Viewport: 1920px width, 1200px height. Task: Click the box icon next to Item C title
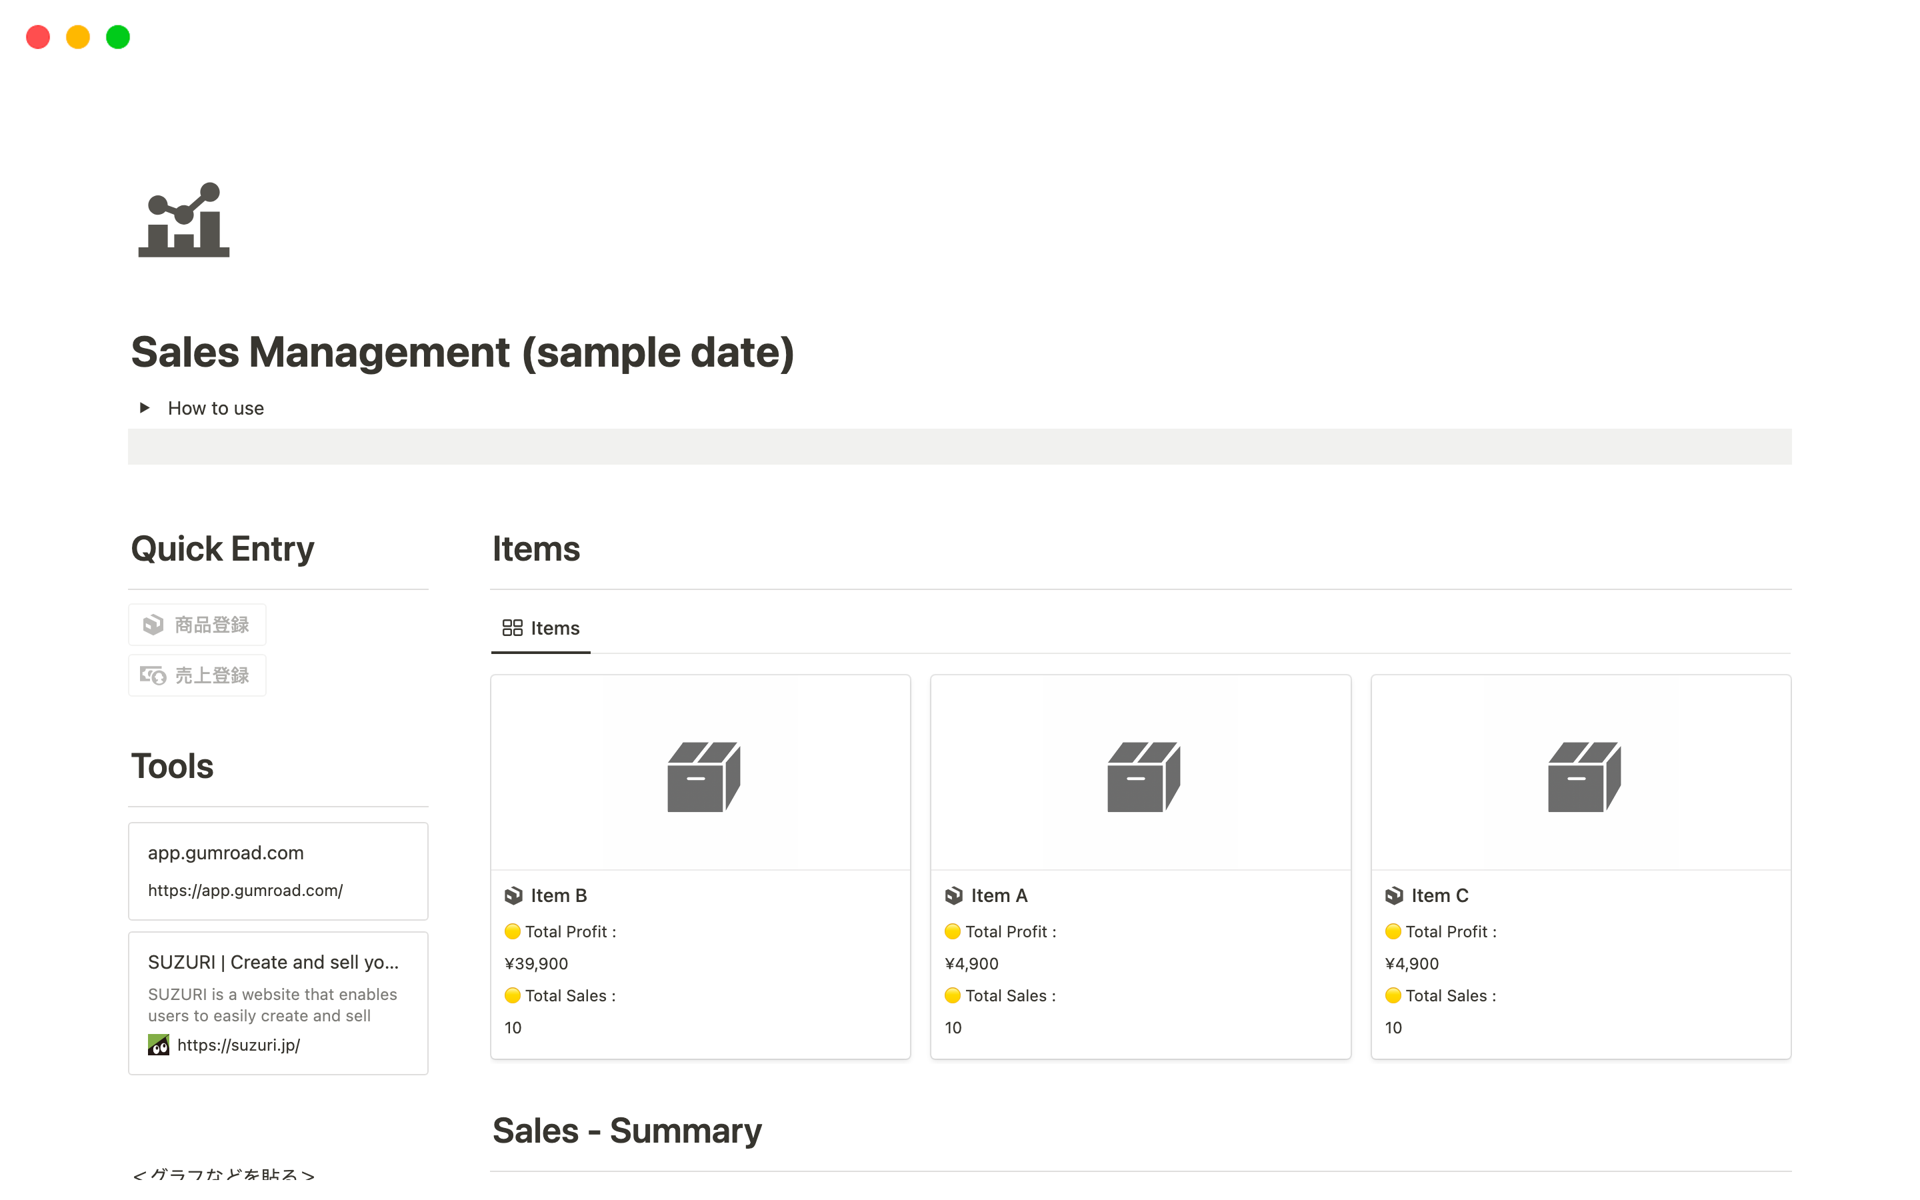click(x=1394, y=896)
